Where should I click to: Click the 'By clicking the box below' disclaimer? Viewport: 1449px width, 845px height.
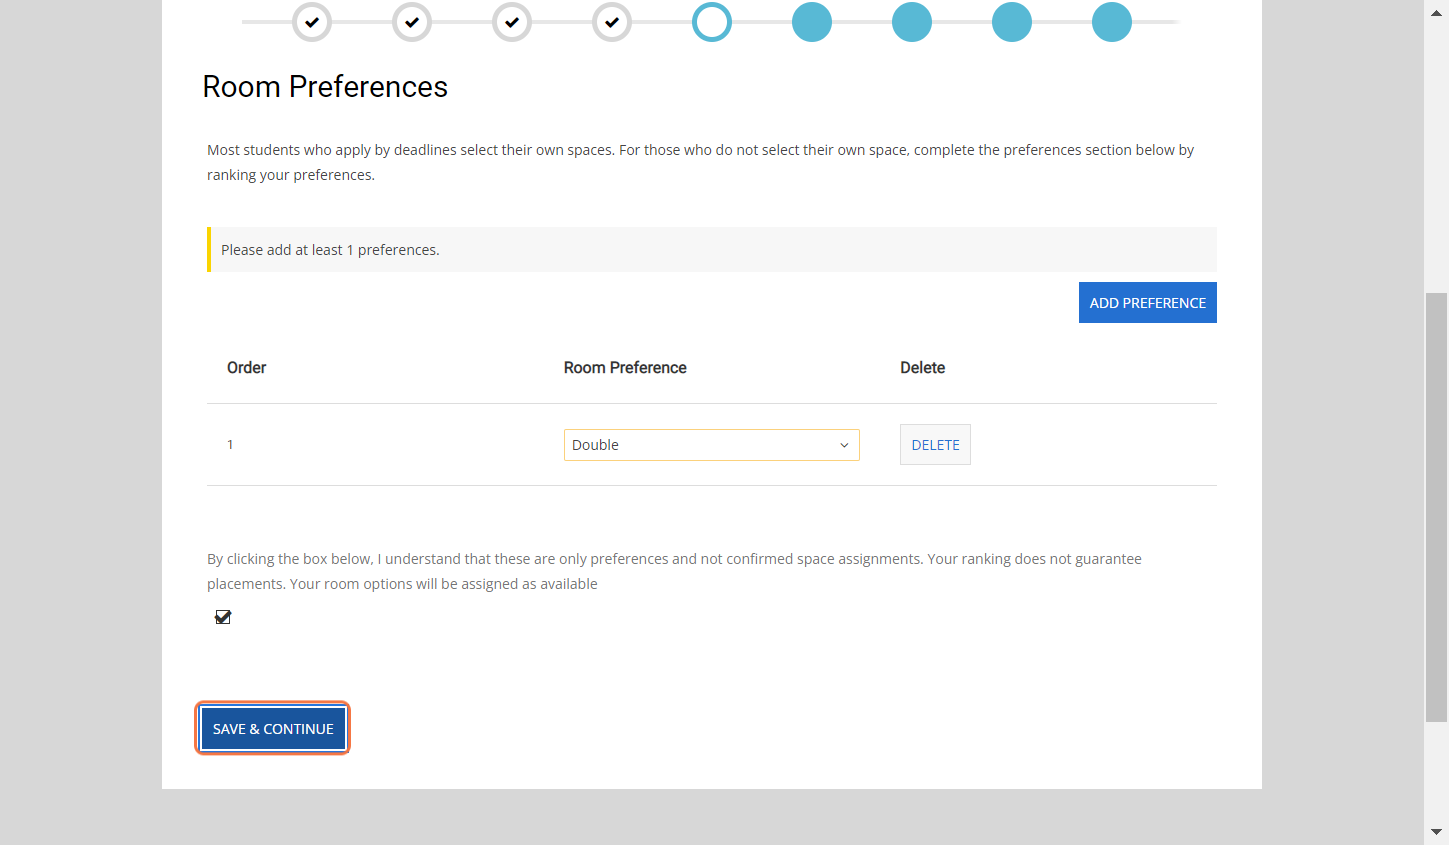click(674, 571)
